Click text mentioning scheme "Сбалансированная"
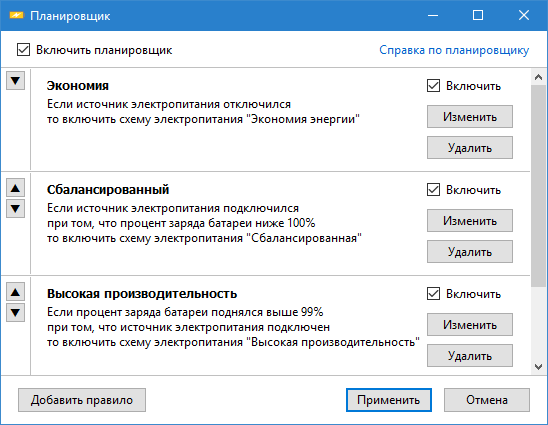 click(x=204, y=238)
